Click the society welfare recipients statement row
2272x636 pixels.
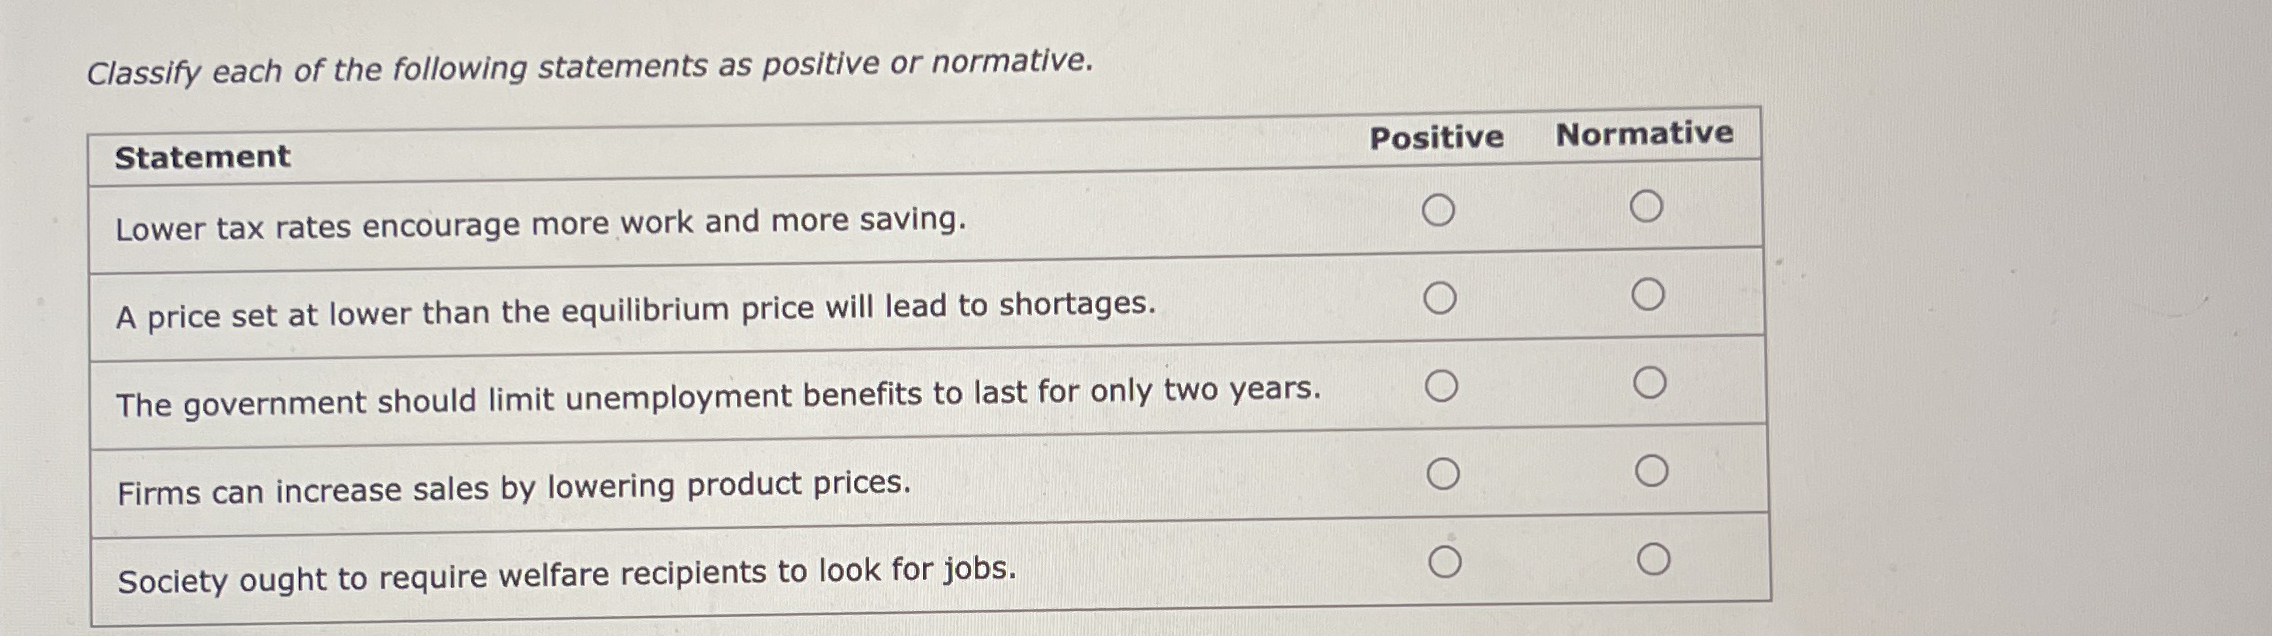point(566,571)
